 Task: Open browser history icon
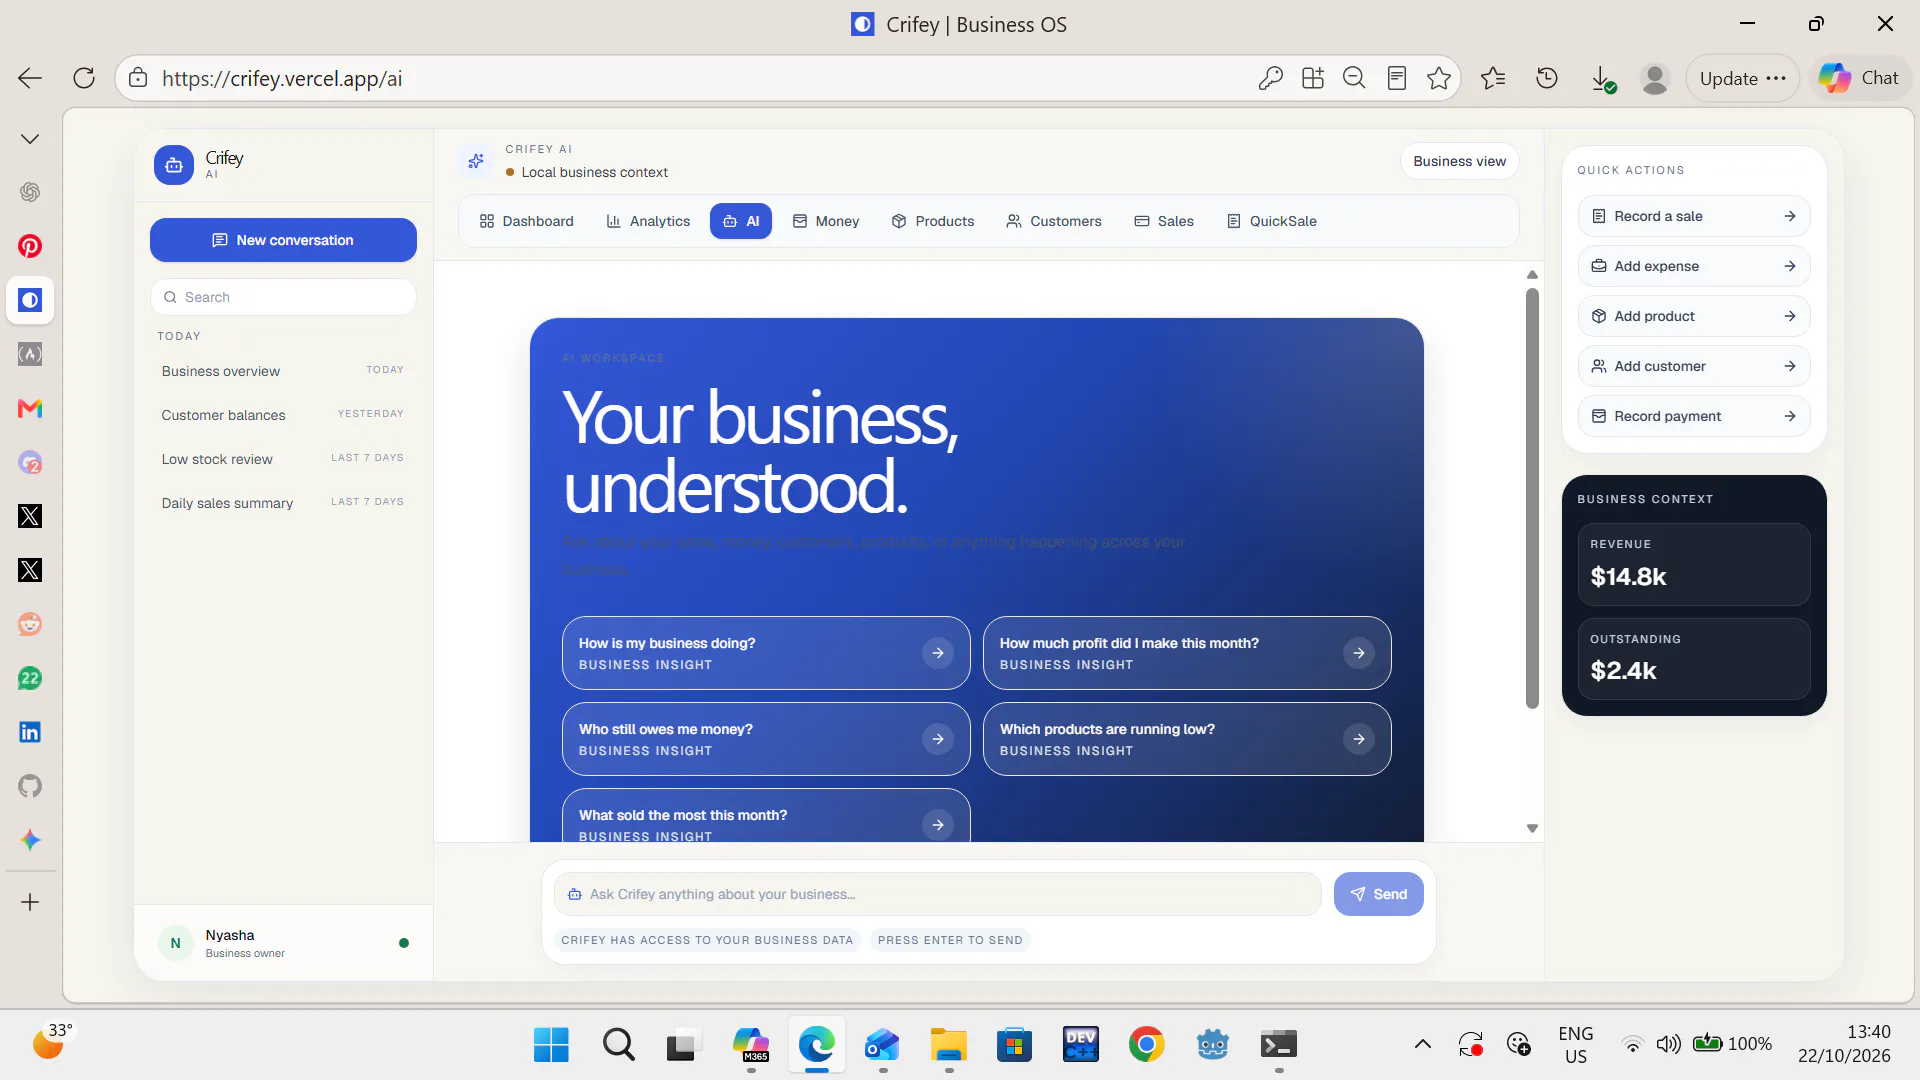click(x=1547, y=78)
